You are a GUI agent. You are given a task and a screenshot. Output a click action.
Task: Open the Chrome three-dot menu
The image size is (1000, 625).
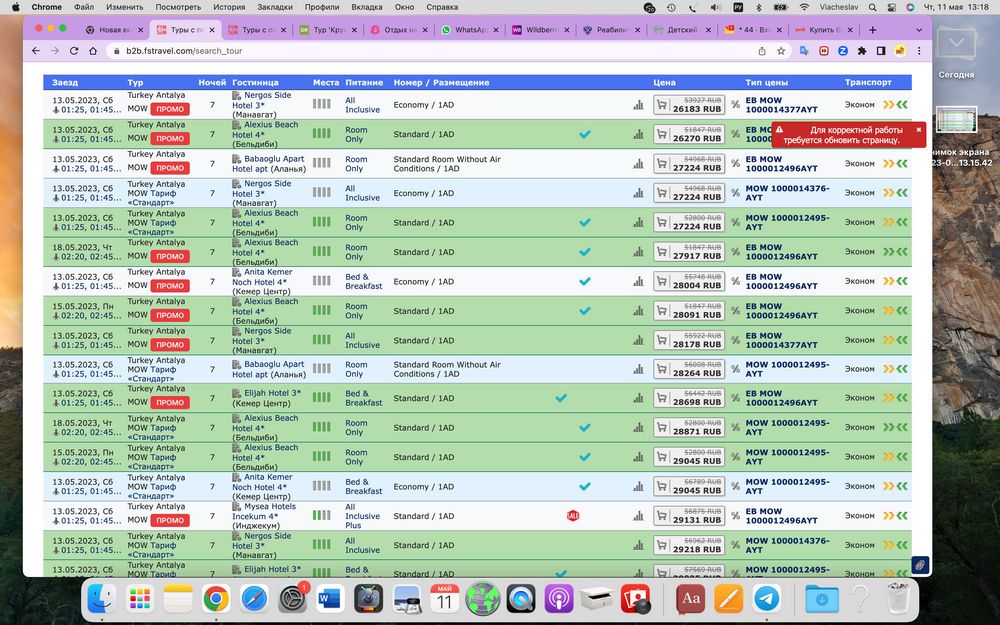917,50
